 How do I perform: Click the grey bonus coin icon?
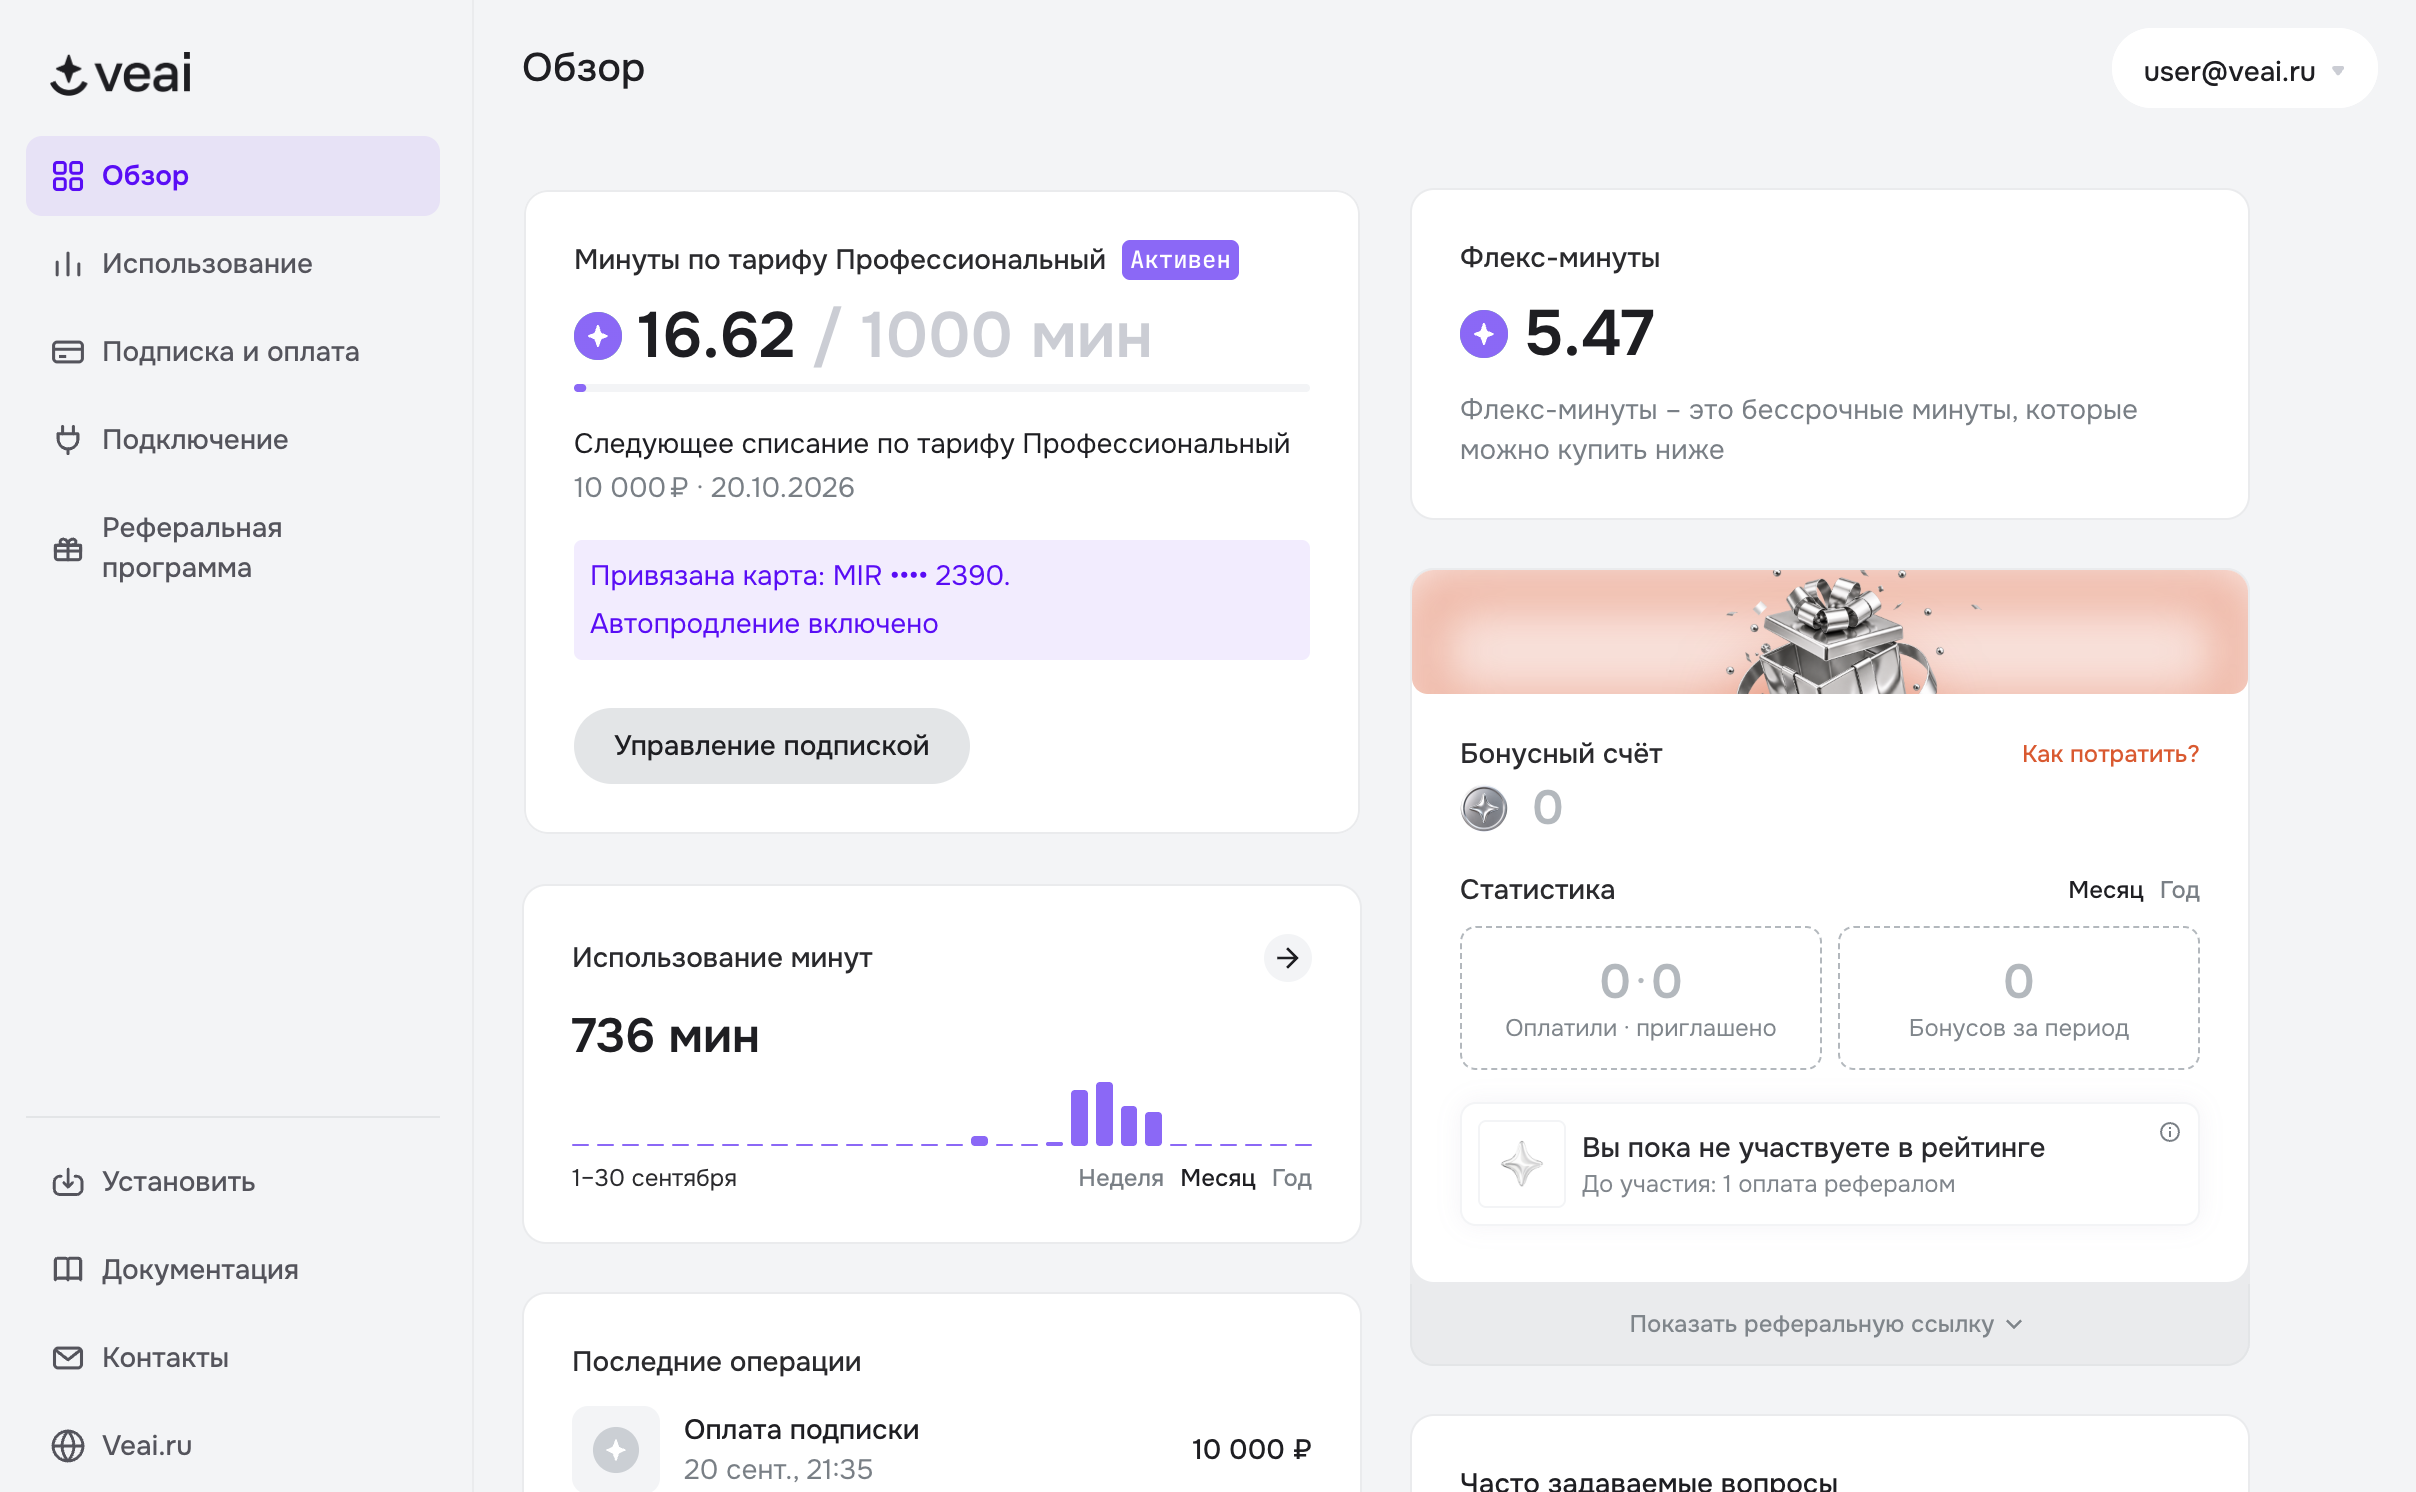pos(1484,808)
